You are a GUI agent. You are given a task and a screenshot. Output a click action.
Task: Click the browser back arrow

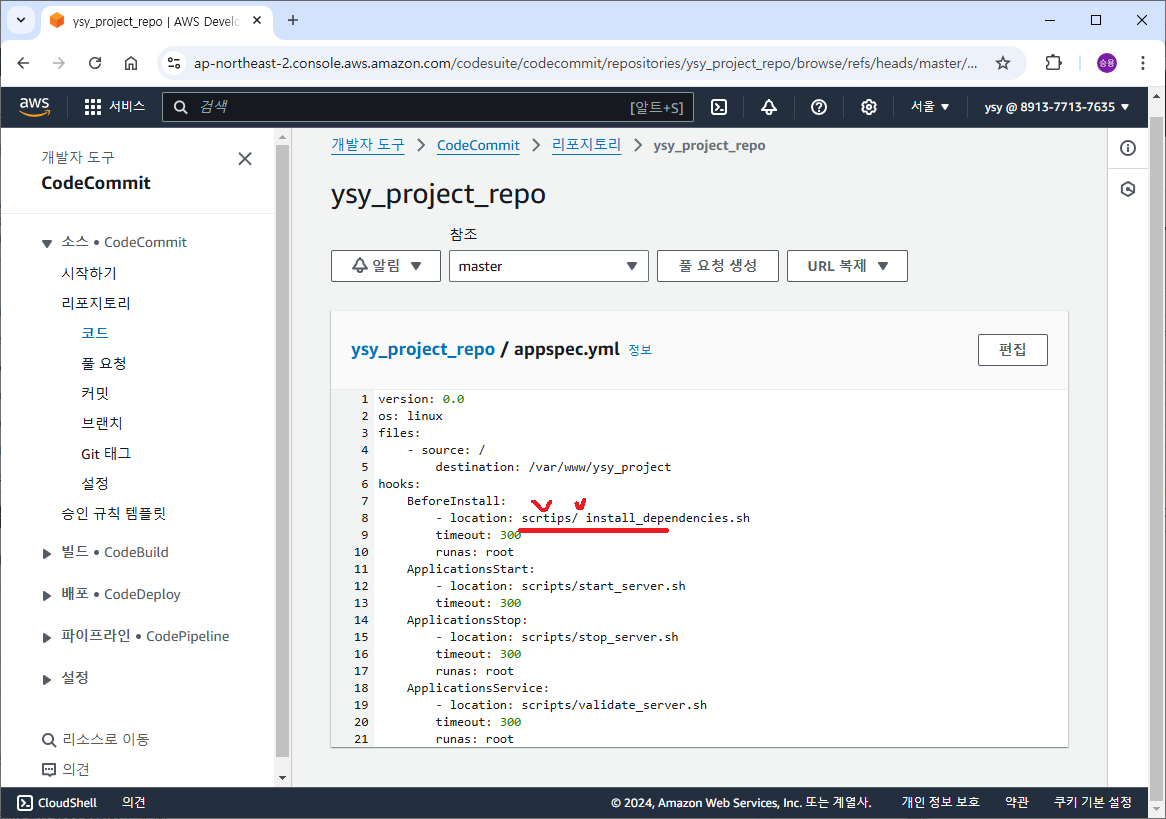[23, 63]
